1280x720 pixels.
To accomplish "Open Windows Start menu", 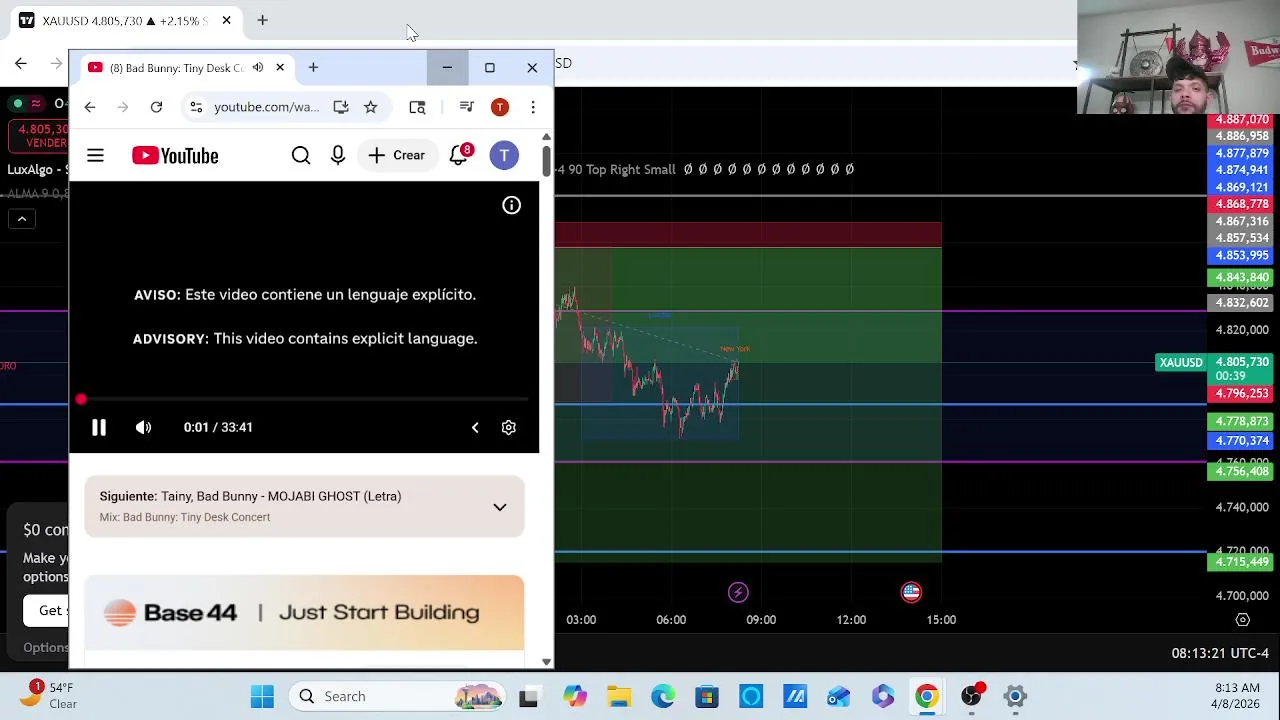I will [x=262, y=696].
